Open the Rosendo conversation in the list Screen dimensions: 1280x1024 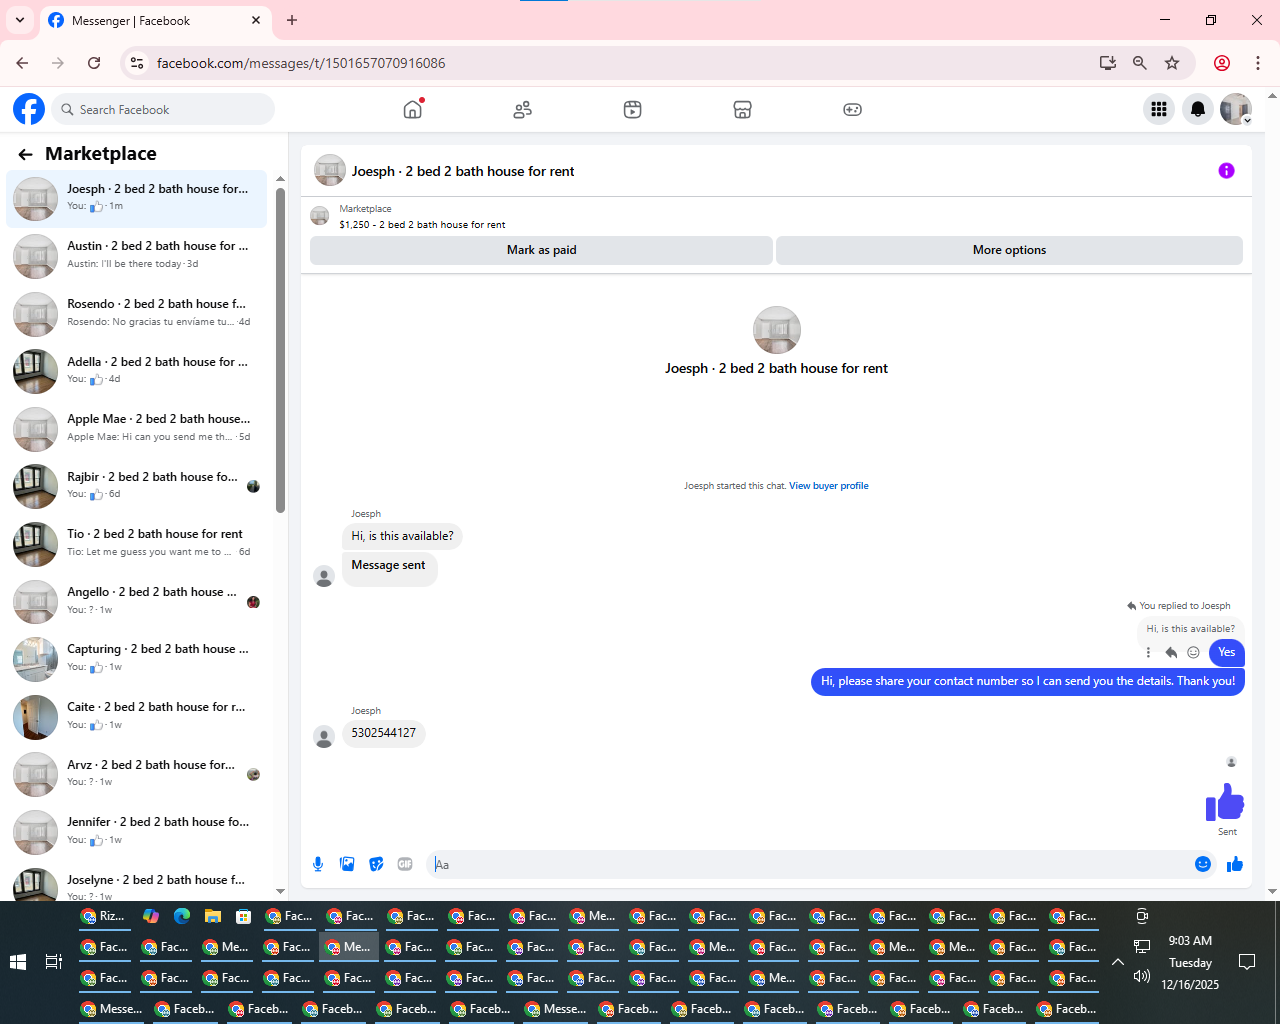(137, 313)
